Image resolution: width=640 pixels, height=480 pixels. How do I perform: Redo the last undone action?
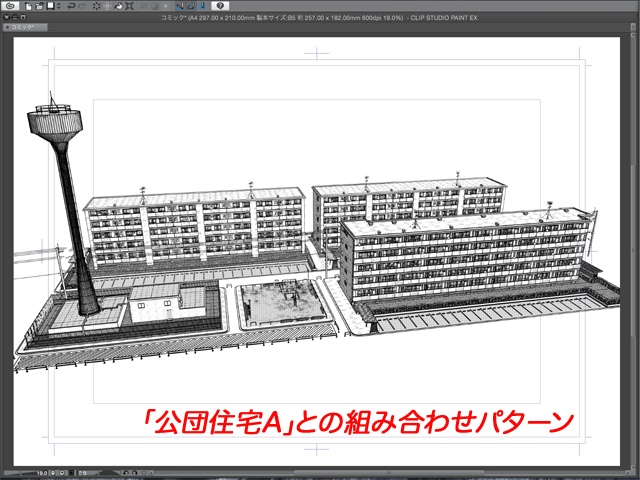coord(82,6)
